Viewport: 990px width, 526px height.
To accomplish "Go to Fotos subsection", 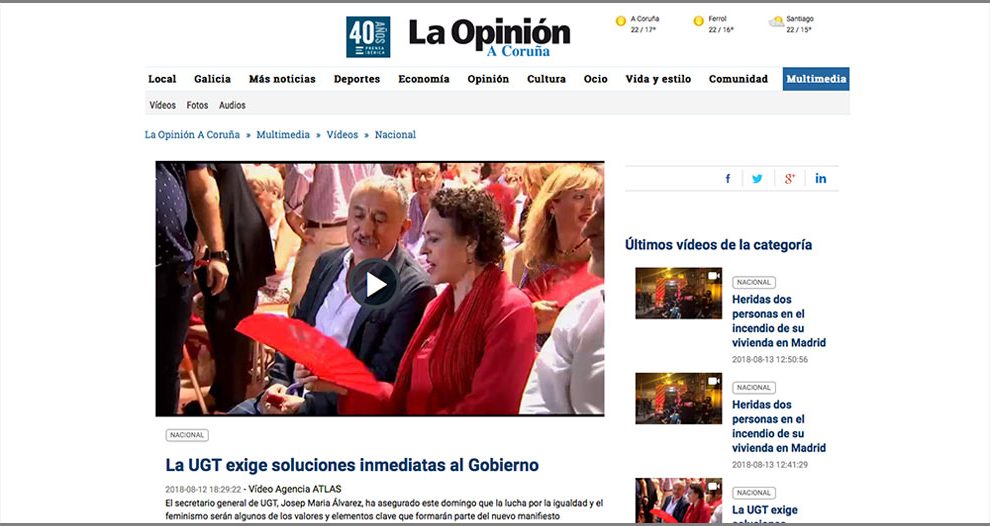I will pos(197,105).
